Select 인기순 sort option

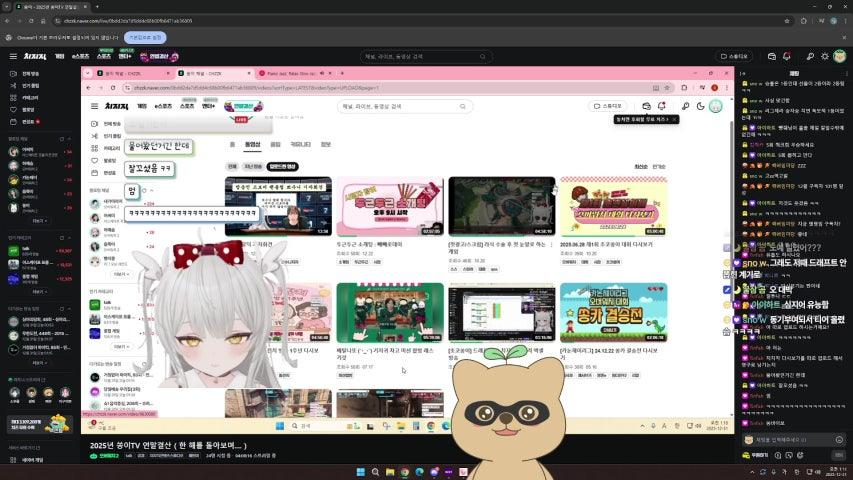[x=659, y=167]
